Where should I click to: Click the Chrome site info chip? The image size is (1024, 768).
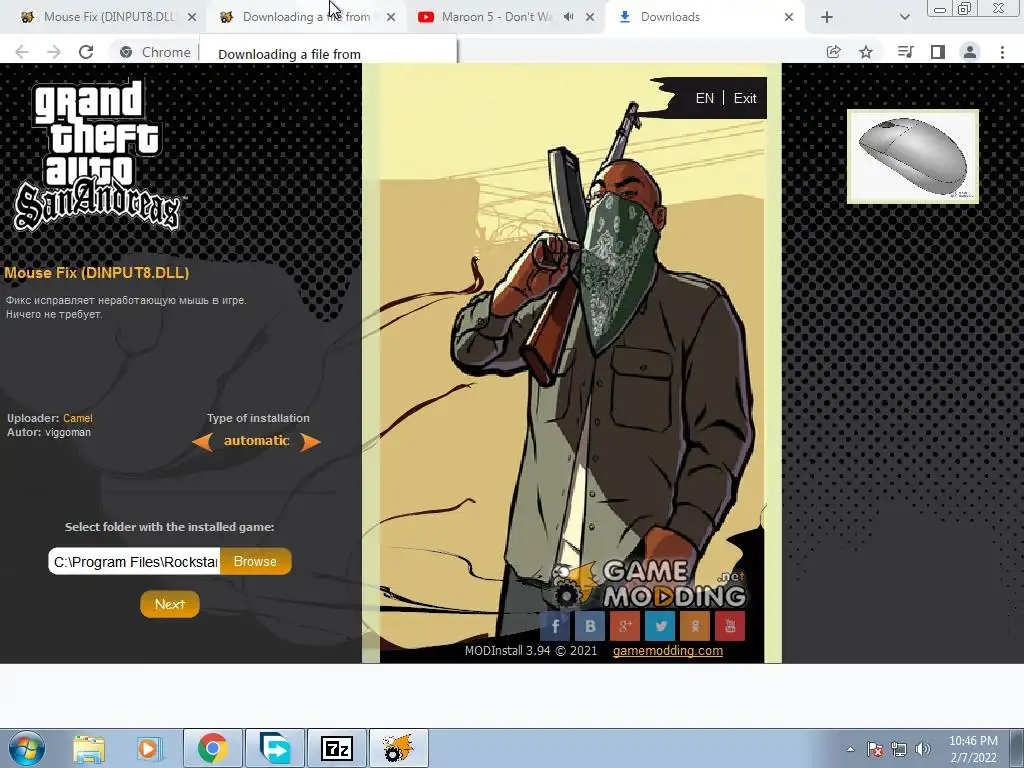155,52
